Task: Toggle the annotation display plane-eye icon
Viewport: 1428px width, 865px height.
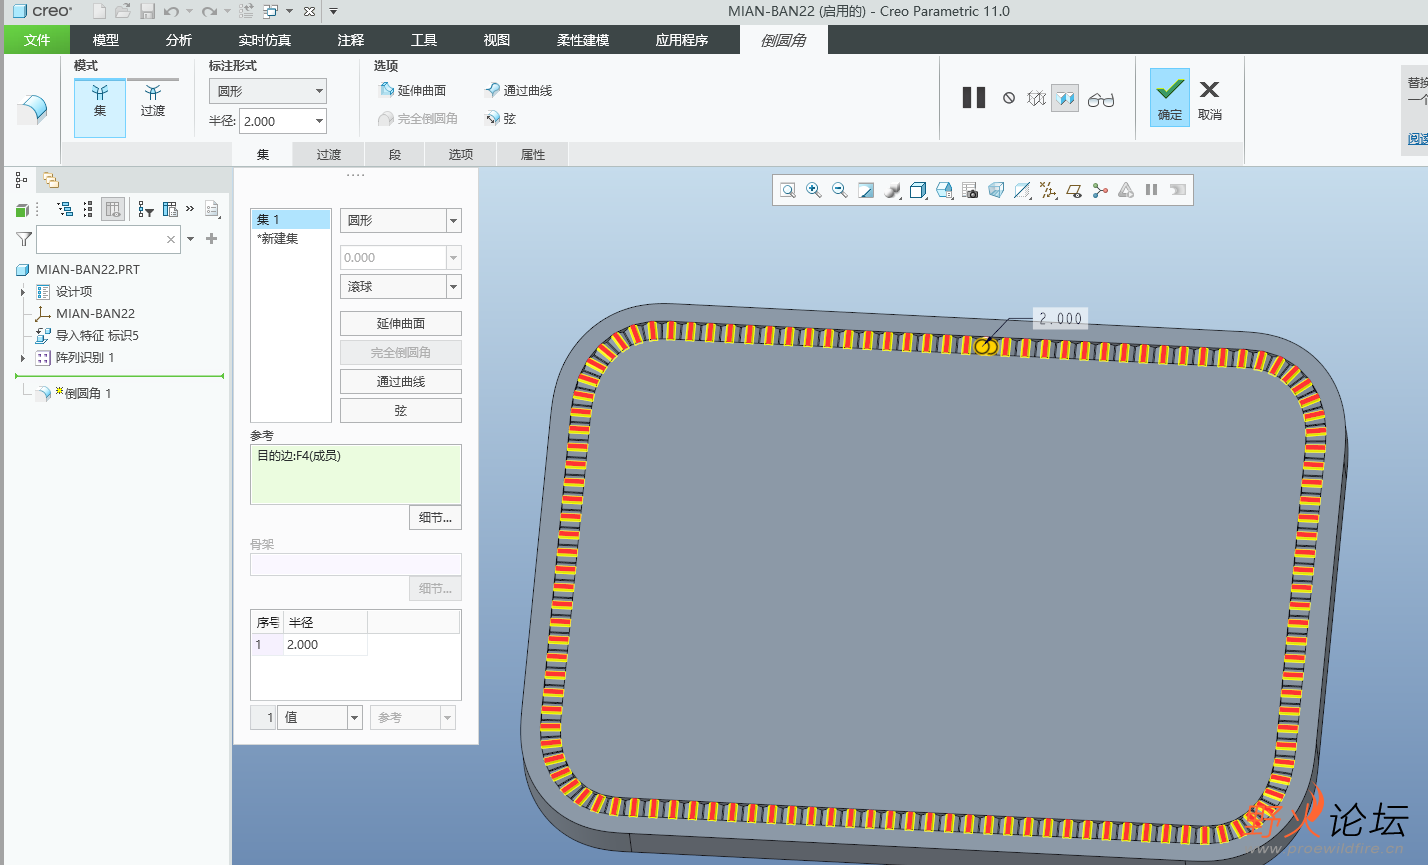Action: [1074, 190]
